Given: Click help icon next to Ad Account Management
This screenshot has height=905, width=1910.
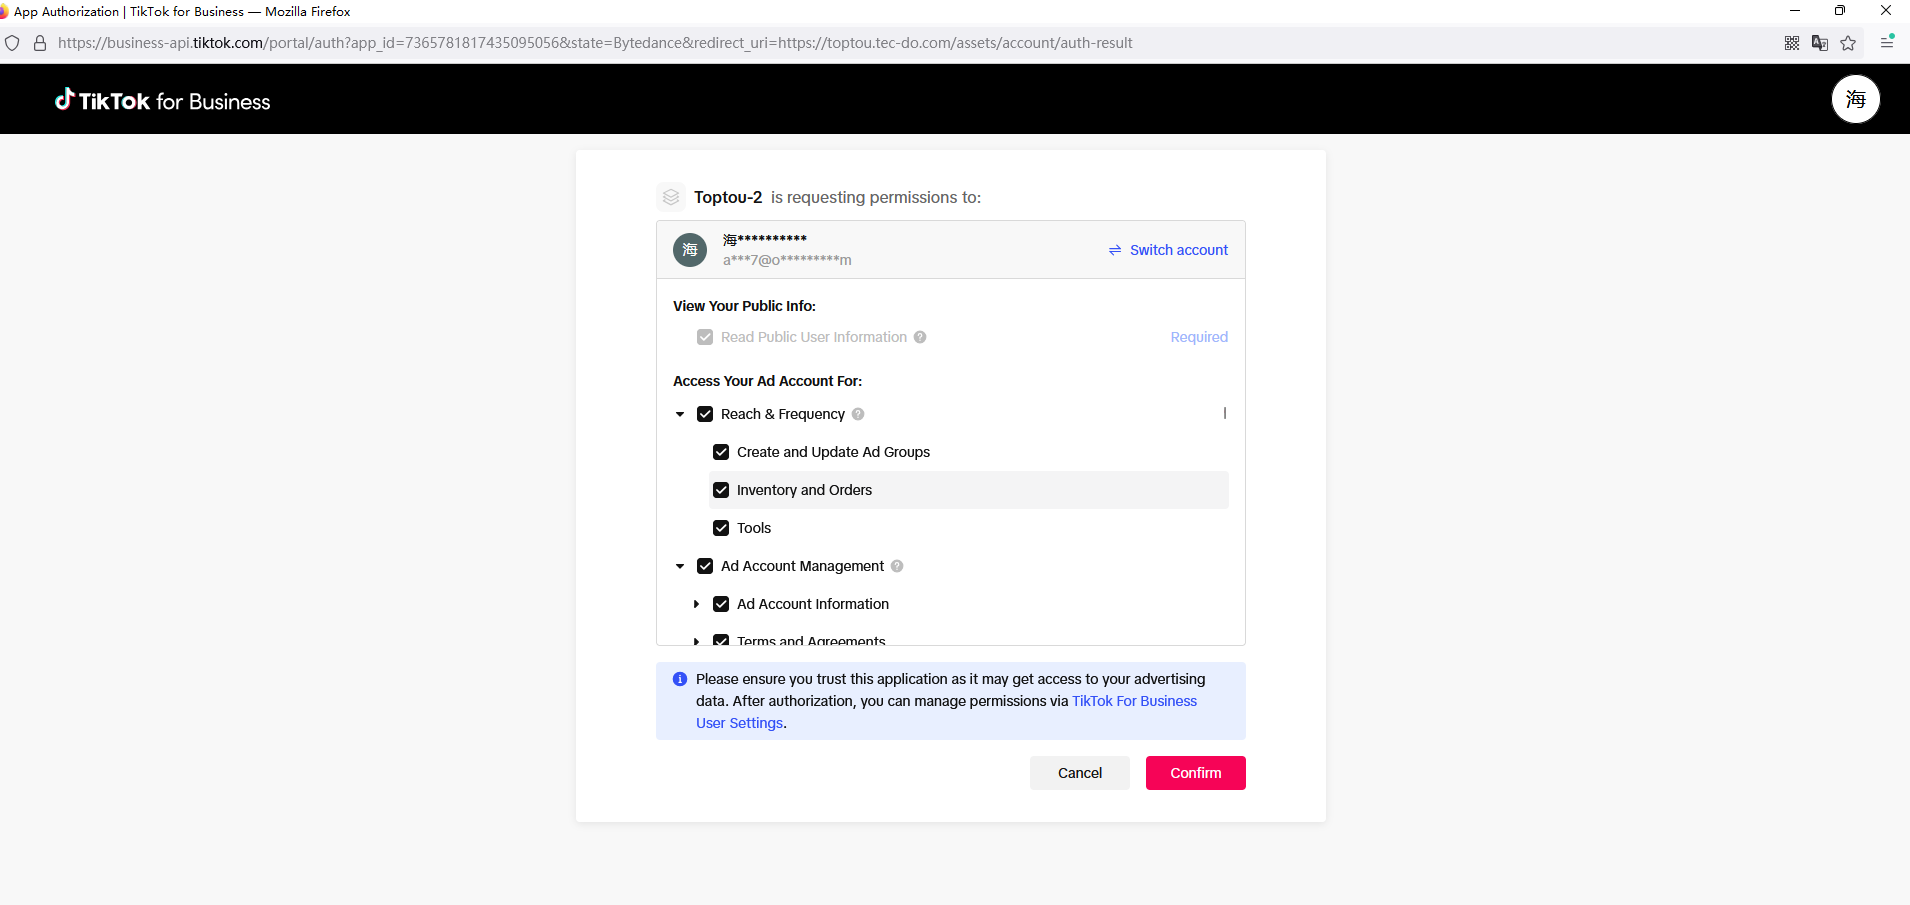Looking at the screenshot, I should 897,566.
